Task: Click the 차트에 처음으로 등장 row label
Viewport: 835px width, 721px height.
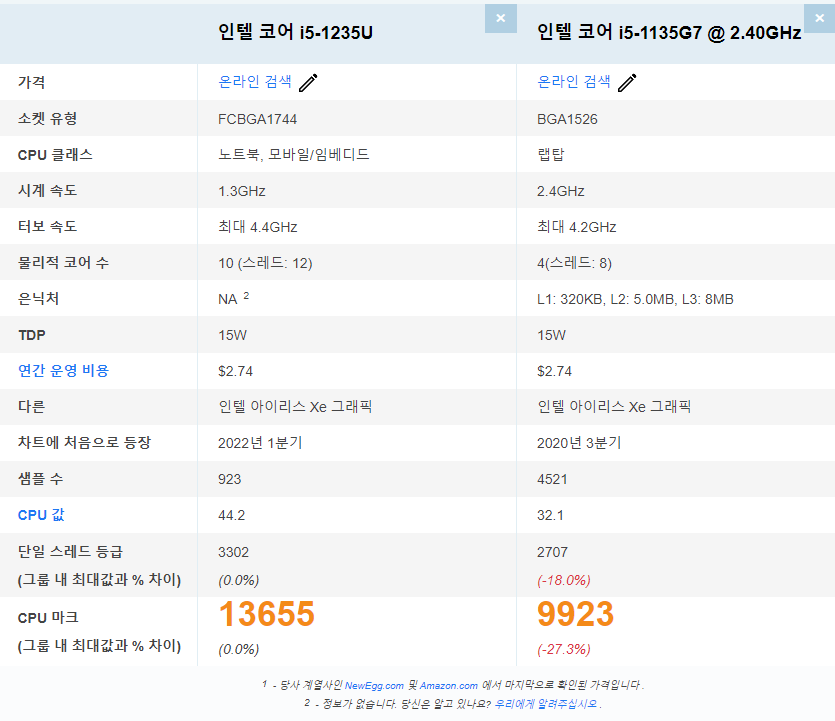Action: tap(85, 443)
